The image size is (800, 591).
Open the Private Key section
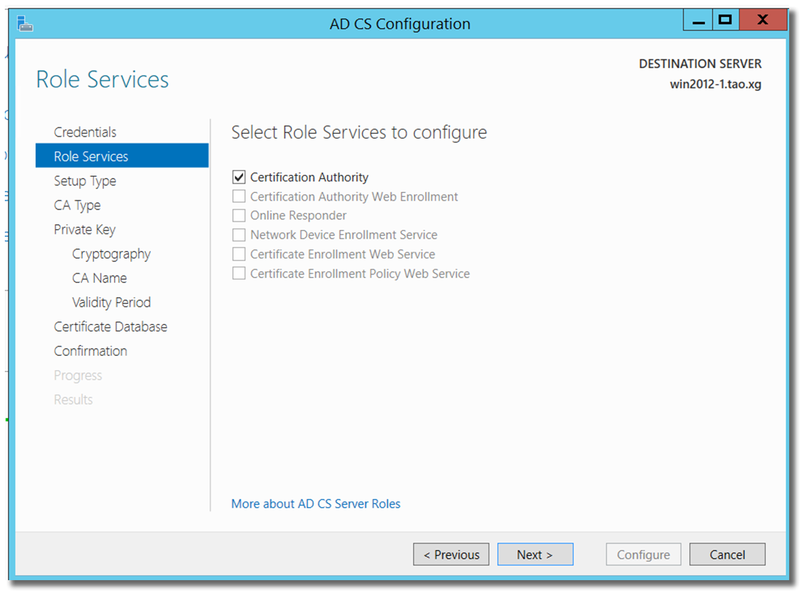(85, 230)
